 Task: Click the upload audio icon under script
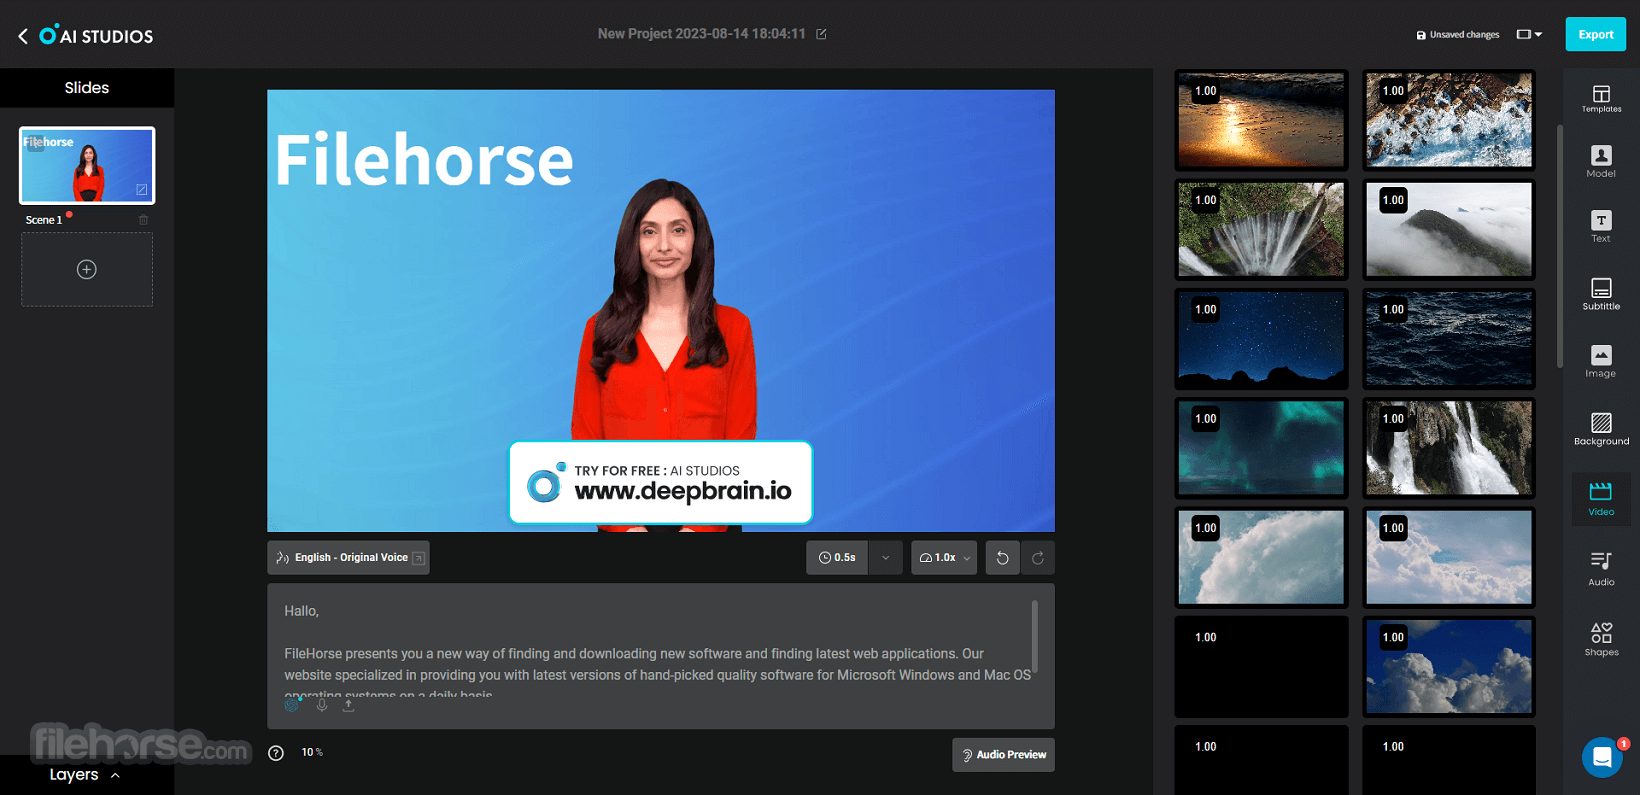[x=348, y=705]
